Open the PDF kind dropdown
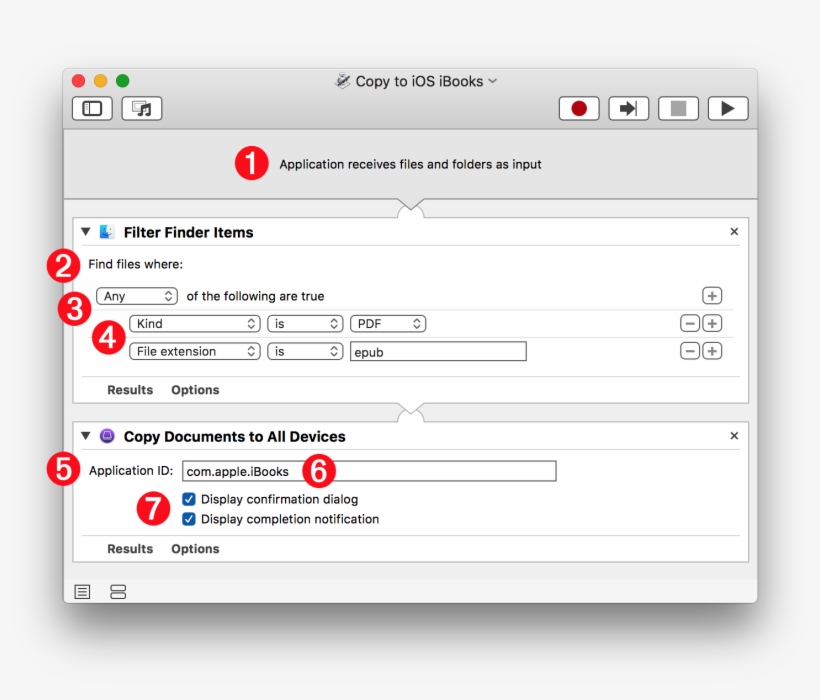Image resolution: width=820 pixels, height=700 pixels. point(388,324)
